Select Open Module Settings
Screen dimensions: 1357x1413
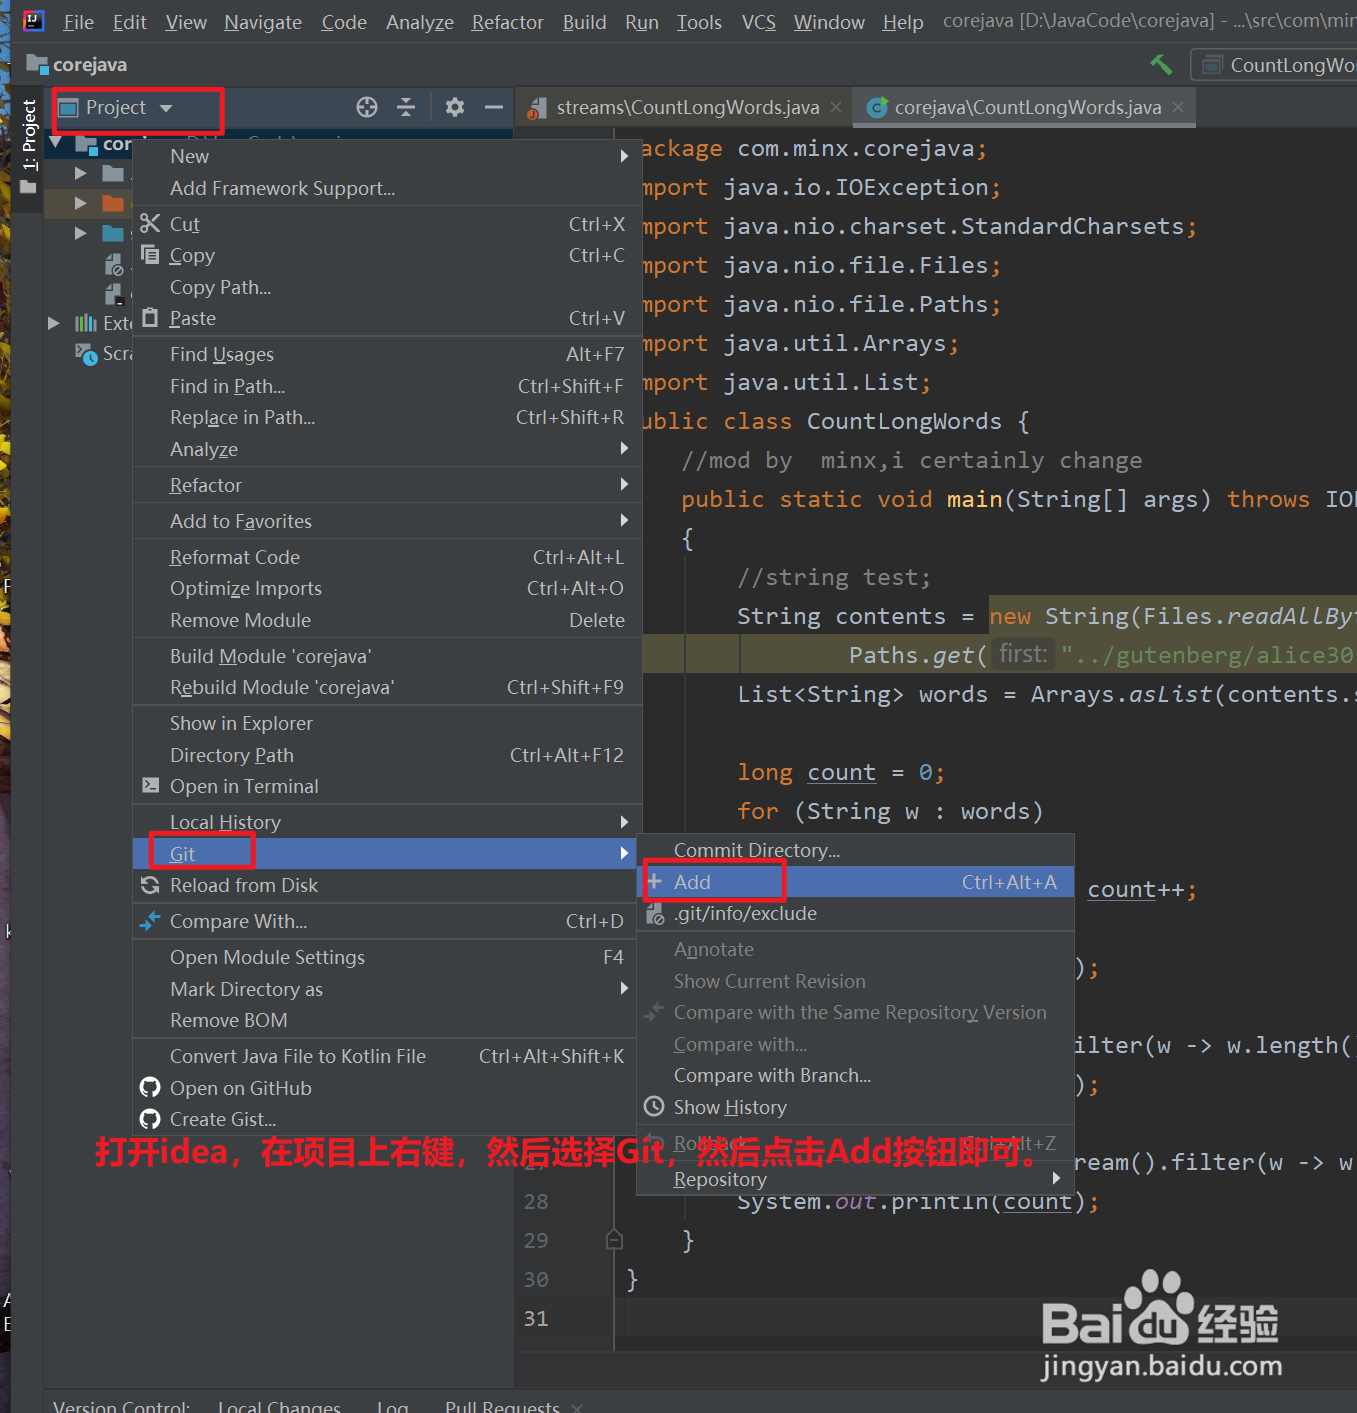coord(387,957)
